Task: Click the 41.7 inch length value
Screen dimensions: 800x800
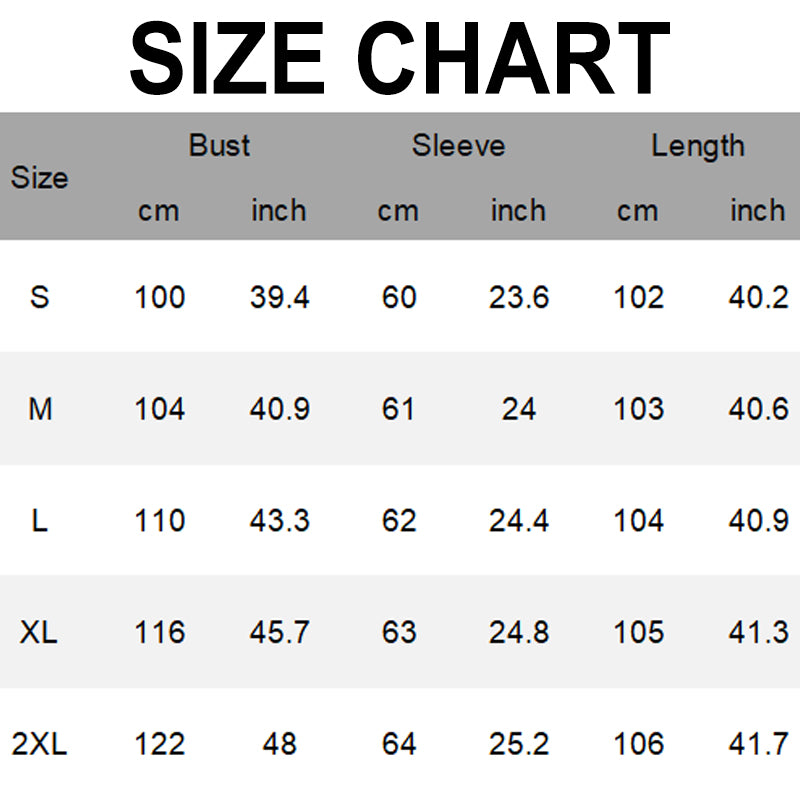Action: [758, 744]
